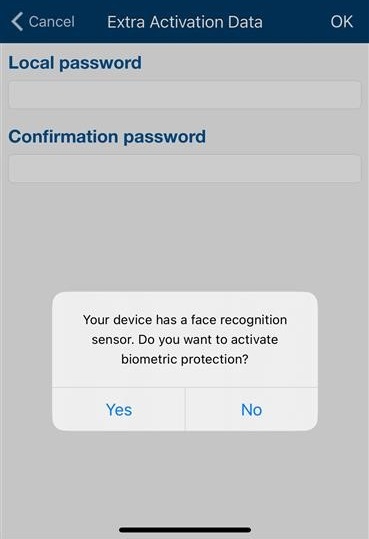The image size is (369, 539).
Task: Go back using the left chevron
Action: pyautogui.click(x=17, y=21)
